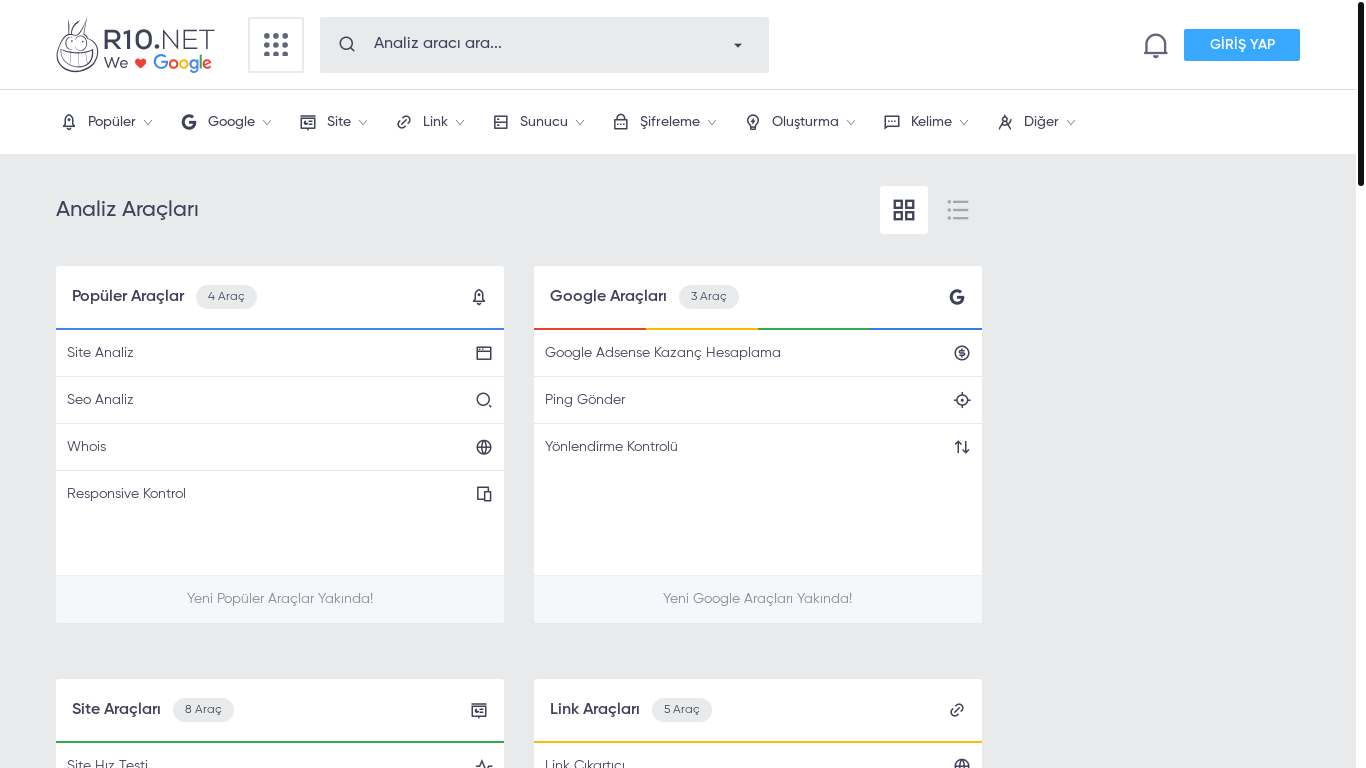Expand the Popüler menu chevron
The height and width of the screenshot is (768, 1366).
148,123
